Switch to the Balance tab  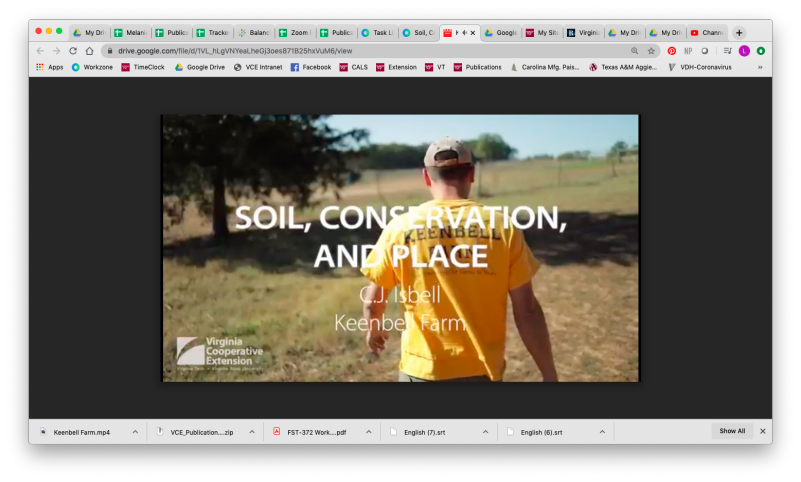pyautogui.click(x=254, y=33)
